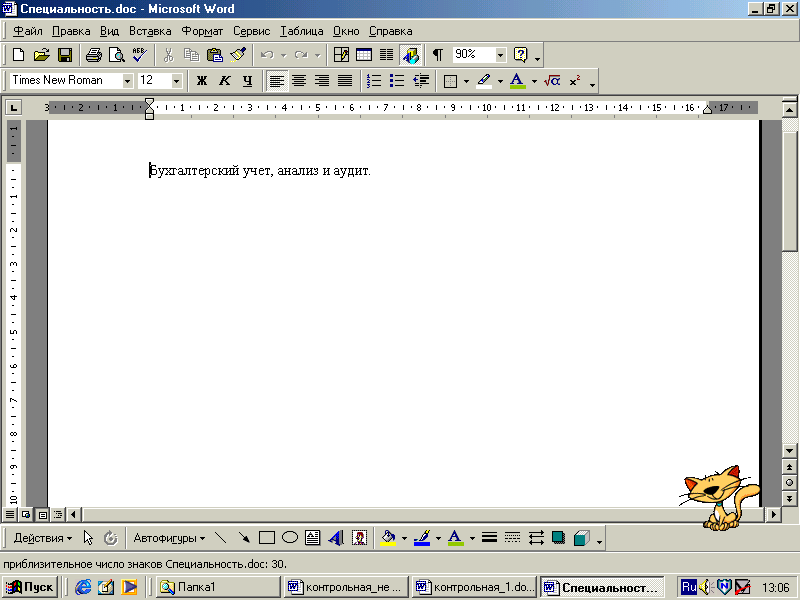Select the Rectangle drawing tool
The image size is (800, 600).
[267, 538]
